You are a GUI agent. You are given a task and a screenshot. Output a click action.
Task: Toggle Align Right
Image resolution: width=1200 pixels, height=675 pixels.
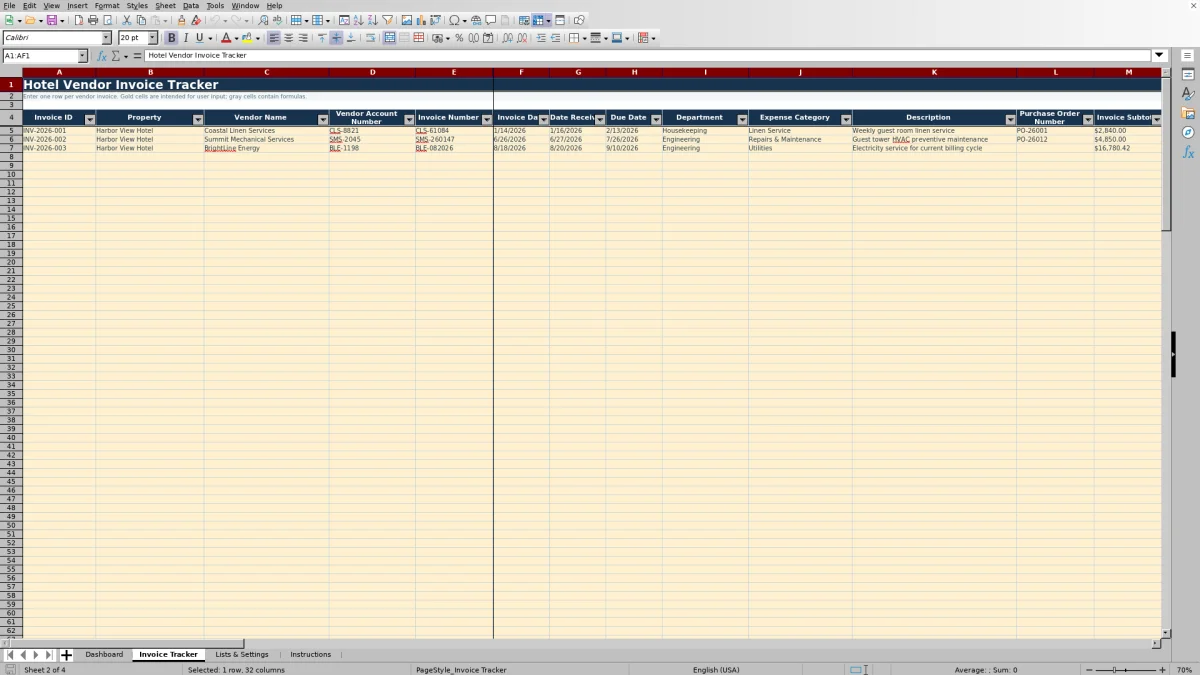pyautogui.click(x=303, y=38)
